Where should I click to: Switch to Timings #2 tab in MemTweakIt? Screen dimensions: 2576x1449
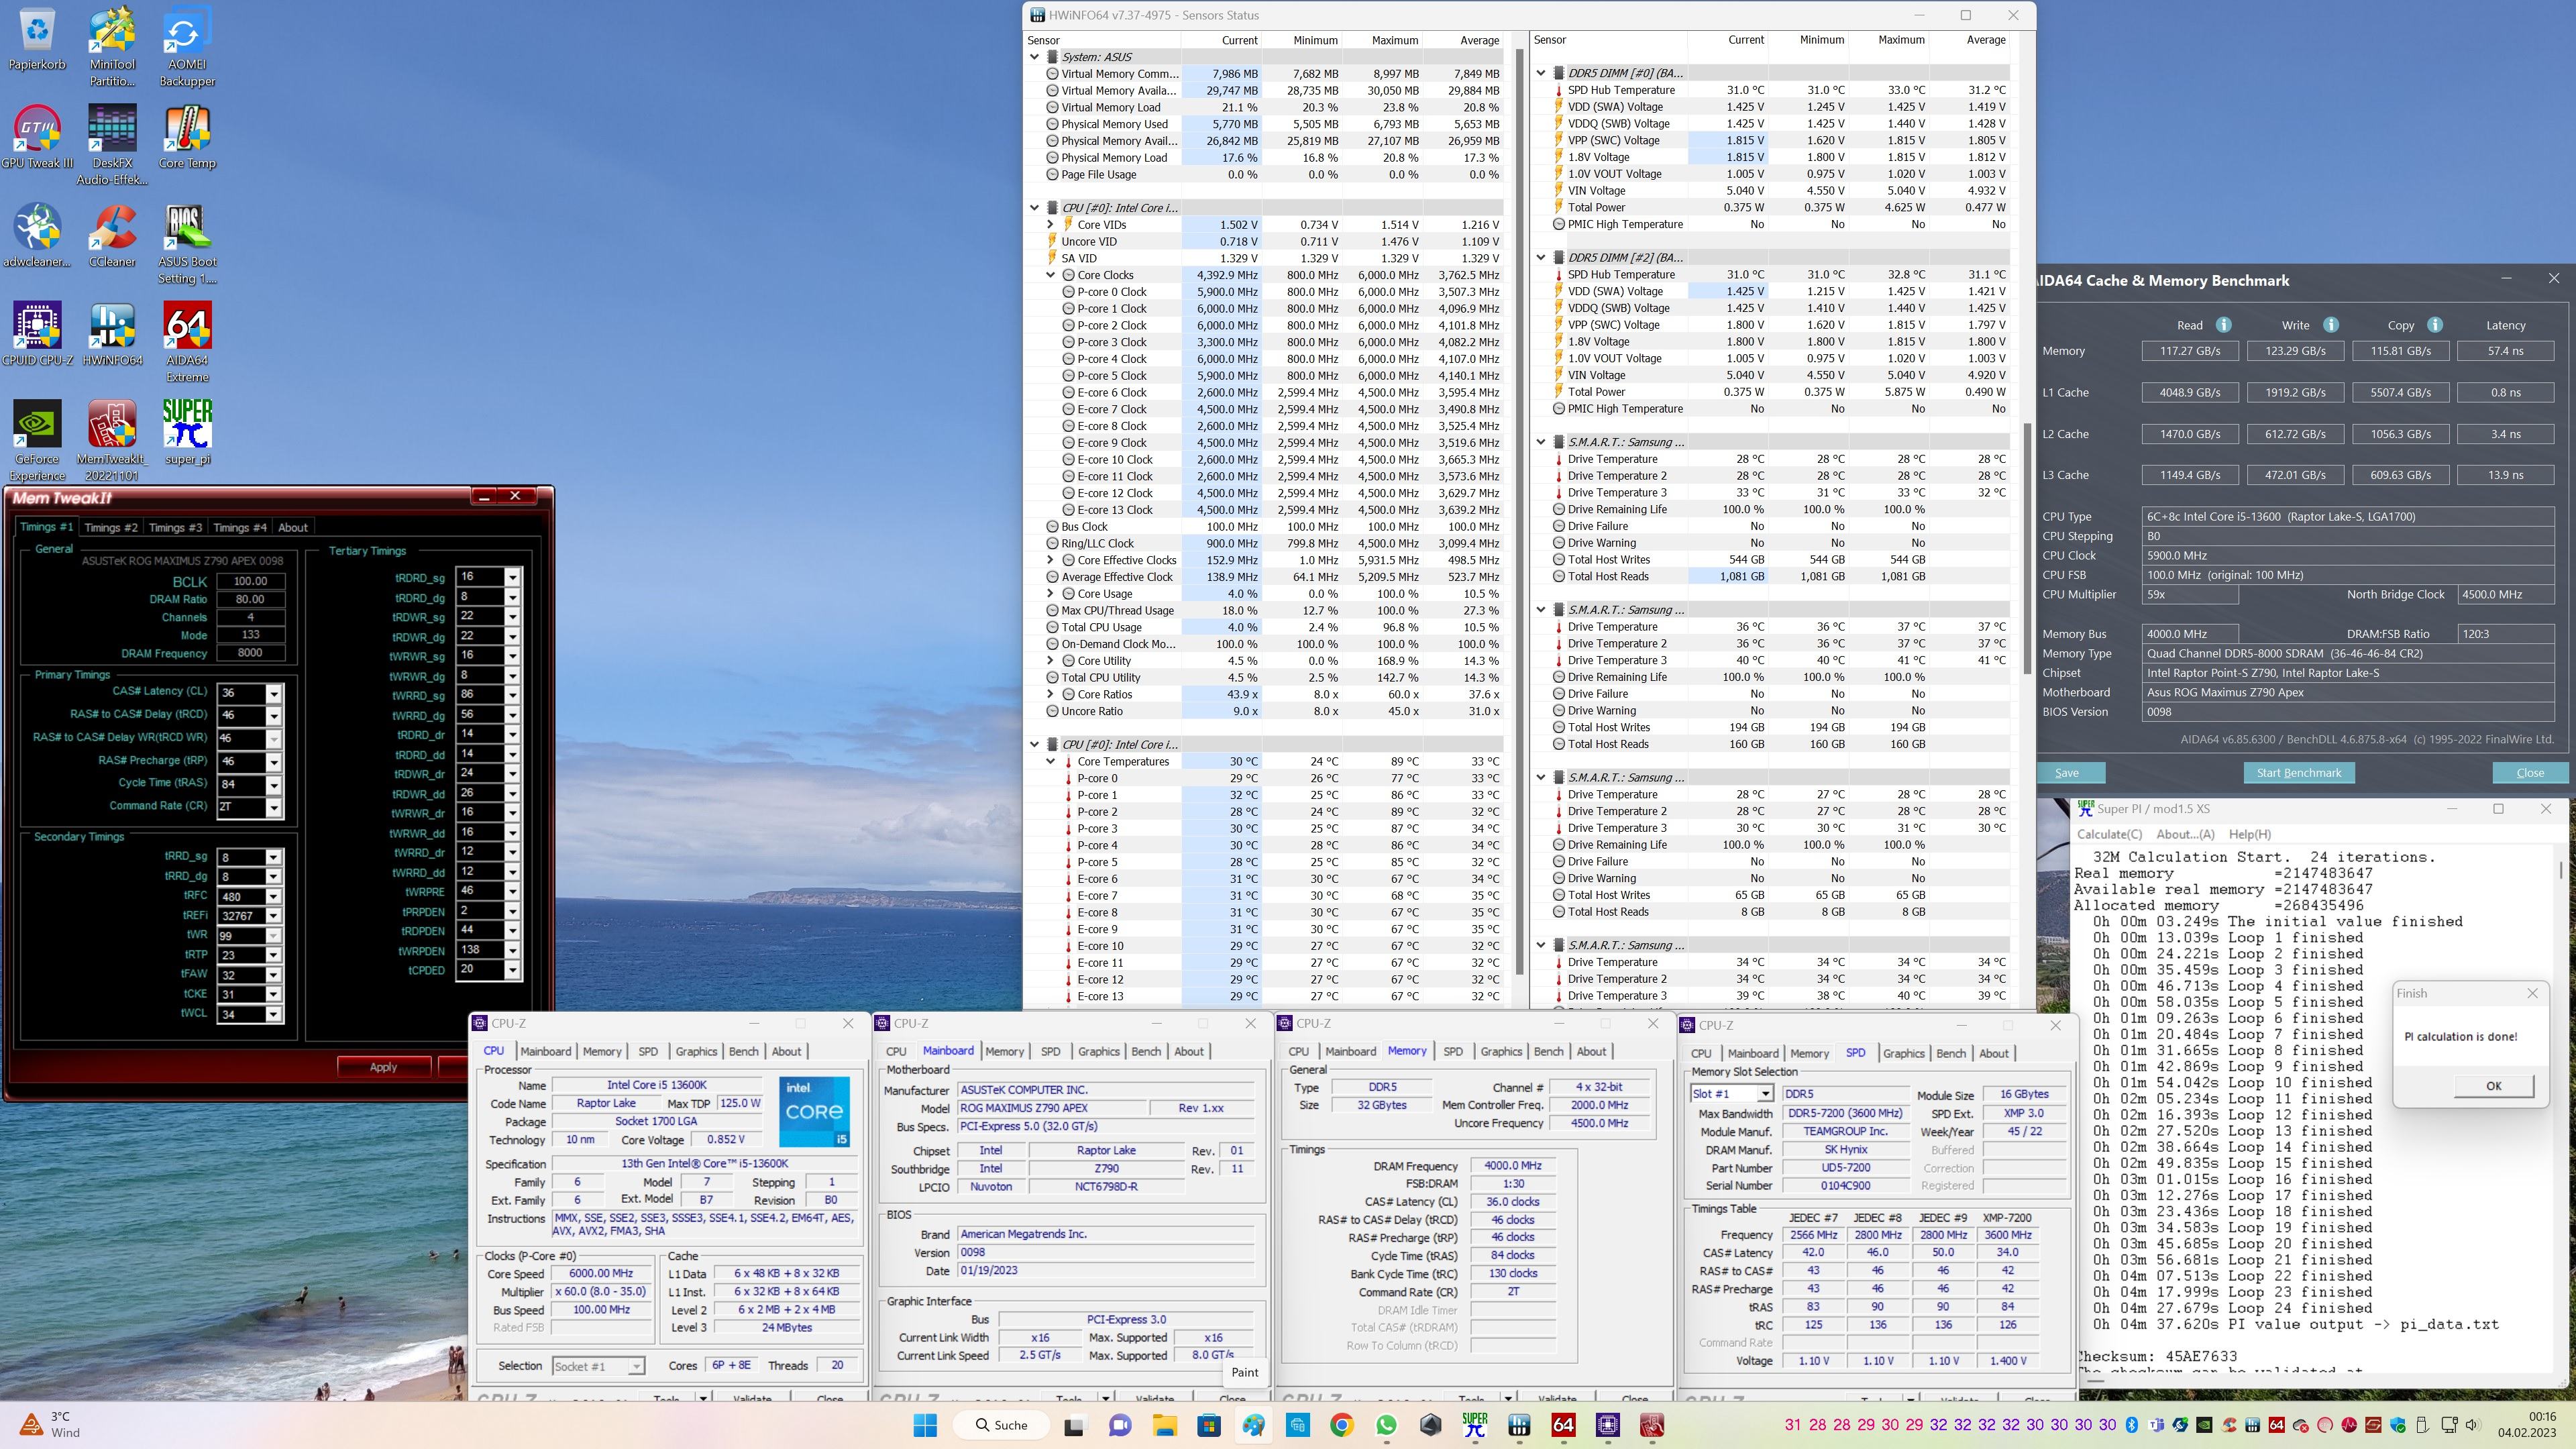coord(110,527)
